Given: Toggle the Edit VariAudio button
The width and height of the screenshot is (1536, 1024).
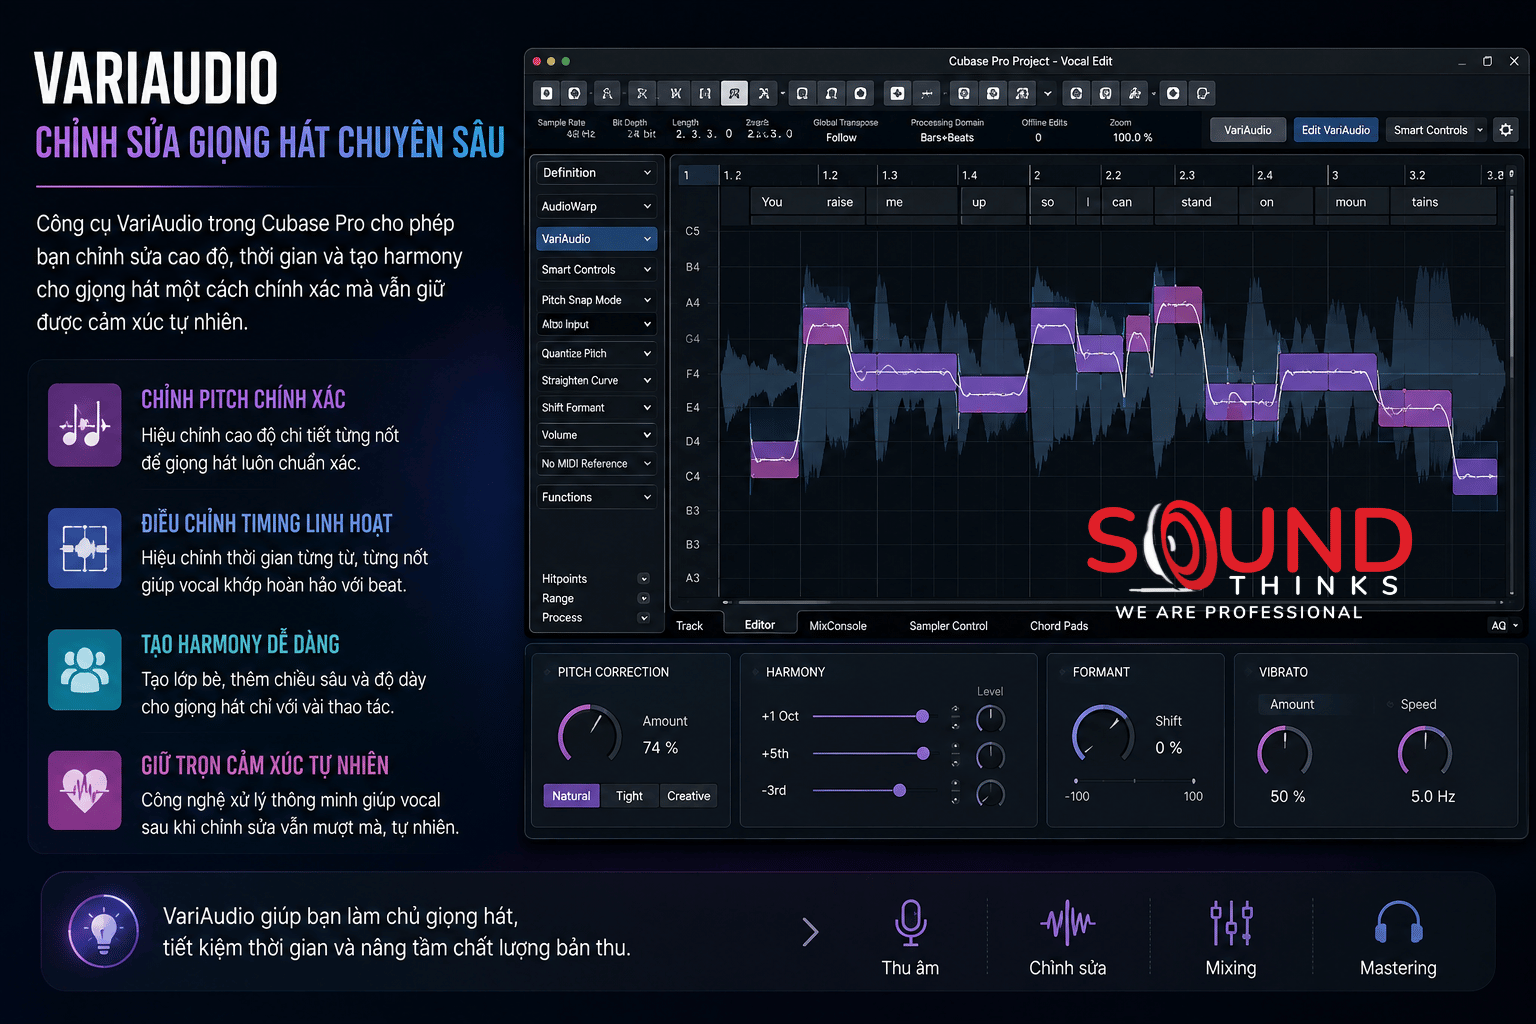Looking at the screenshot, I should [1336, 130].
